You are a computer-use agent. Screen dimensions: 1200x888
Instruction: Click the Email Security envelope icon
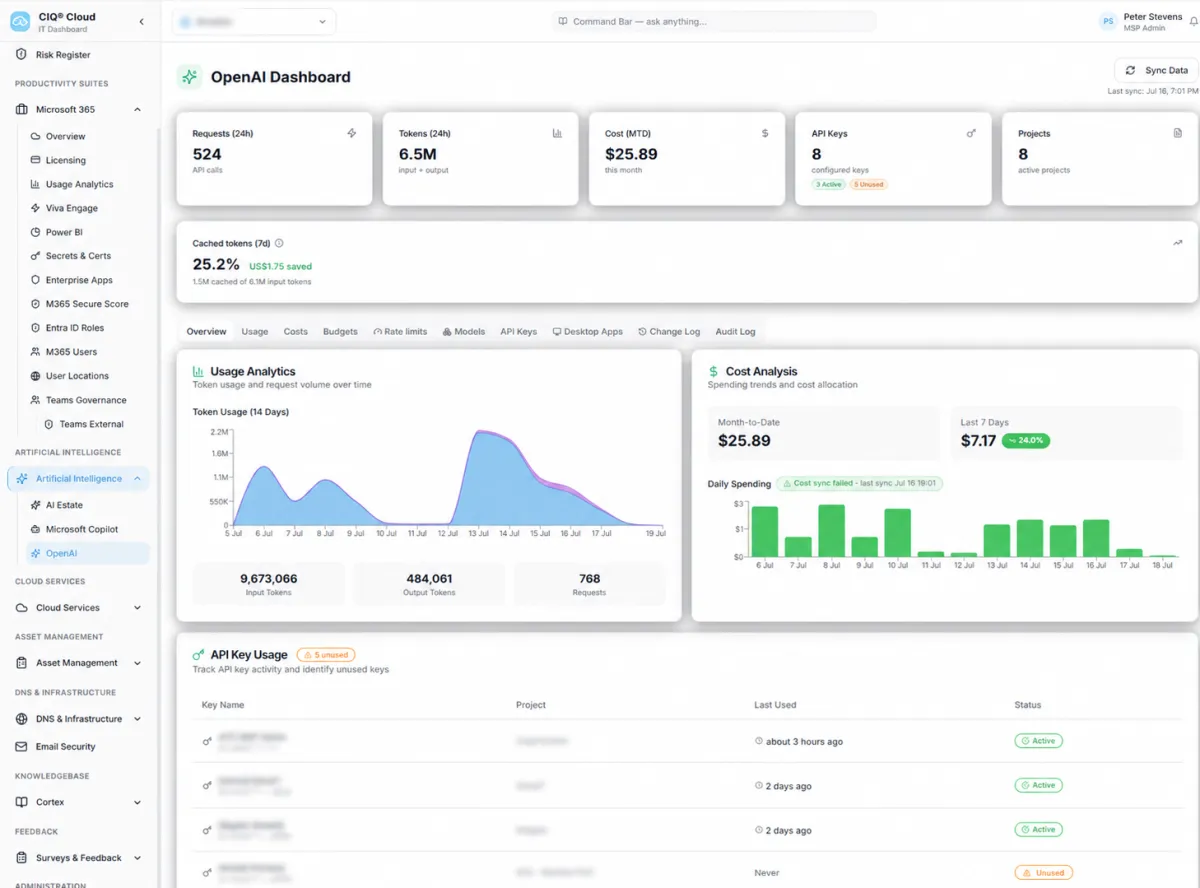(x=22, y=746)
